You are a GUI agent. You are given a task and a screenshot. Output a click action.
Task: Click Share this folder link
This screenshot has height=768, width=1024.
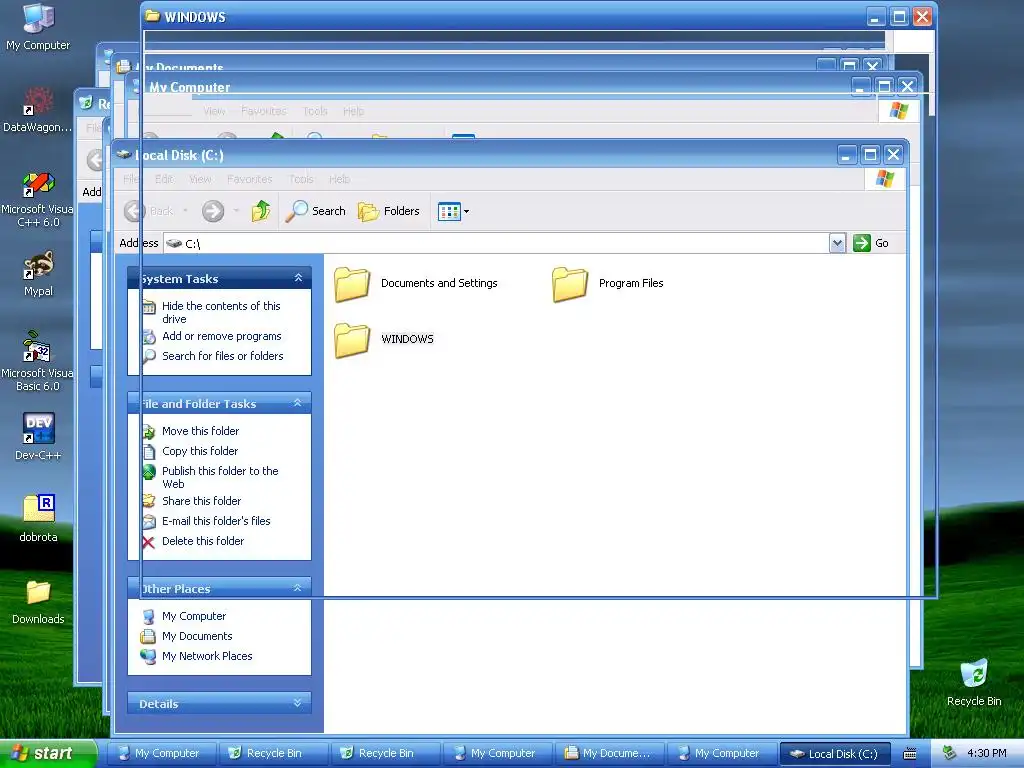pos(201,501)
